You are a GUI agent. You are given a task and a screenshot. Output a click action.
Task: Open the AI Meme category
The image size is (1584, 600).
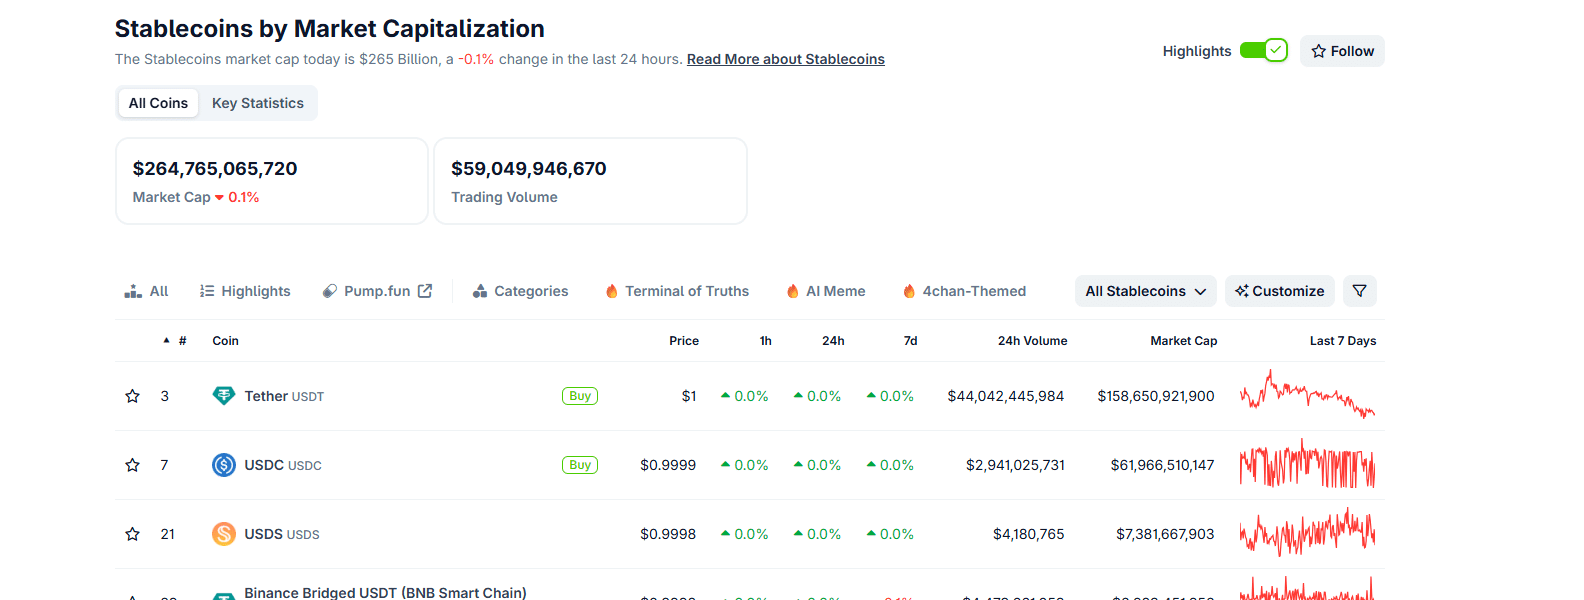point(826,291)
